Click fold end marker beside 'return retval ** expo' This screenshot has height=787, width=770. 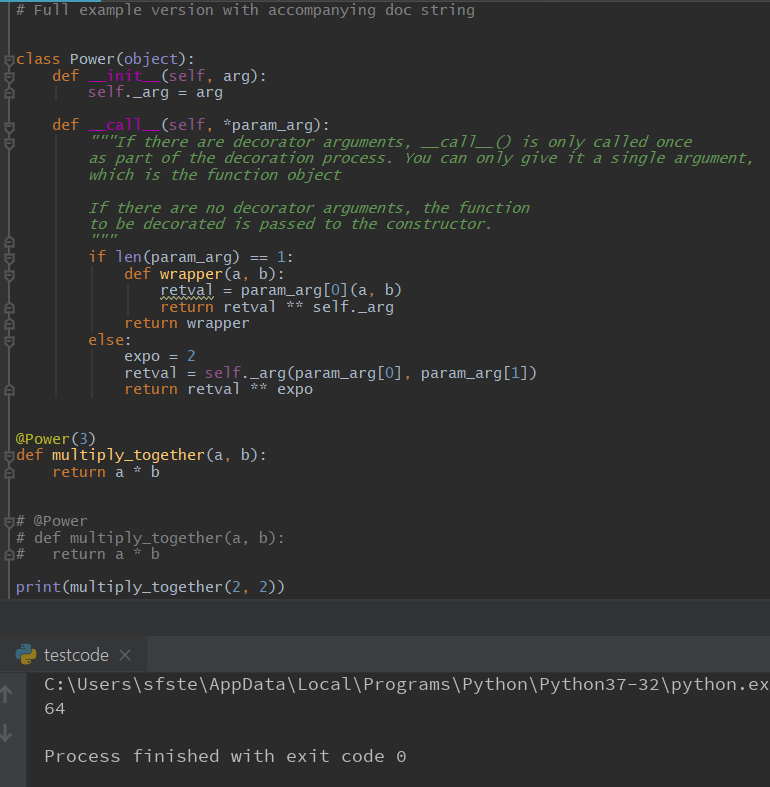click(9, 390)
